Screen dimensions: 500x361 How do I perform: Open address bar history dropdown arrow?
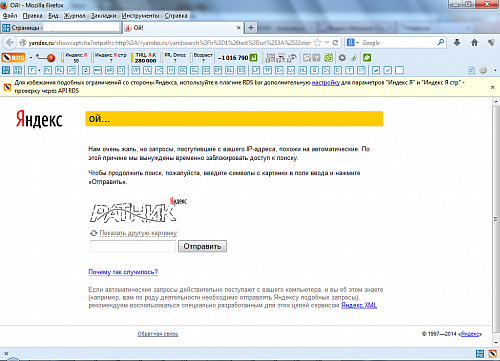click(327, 43)
